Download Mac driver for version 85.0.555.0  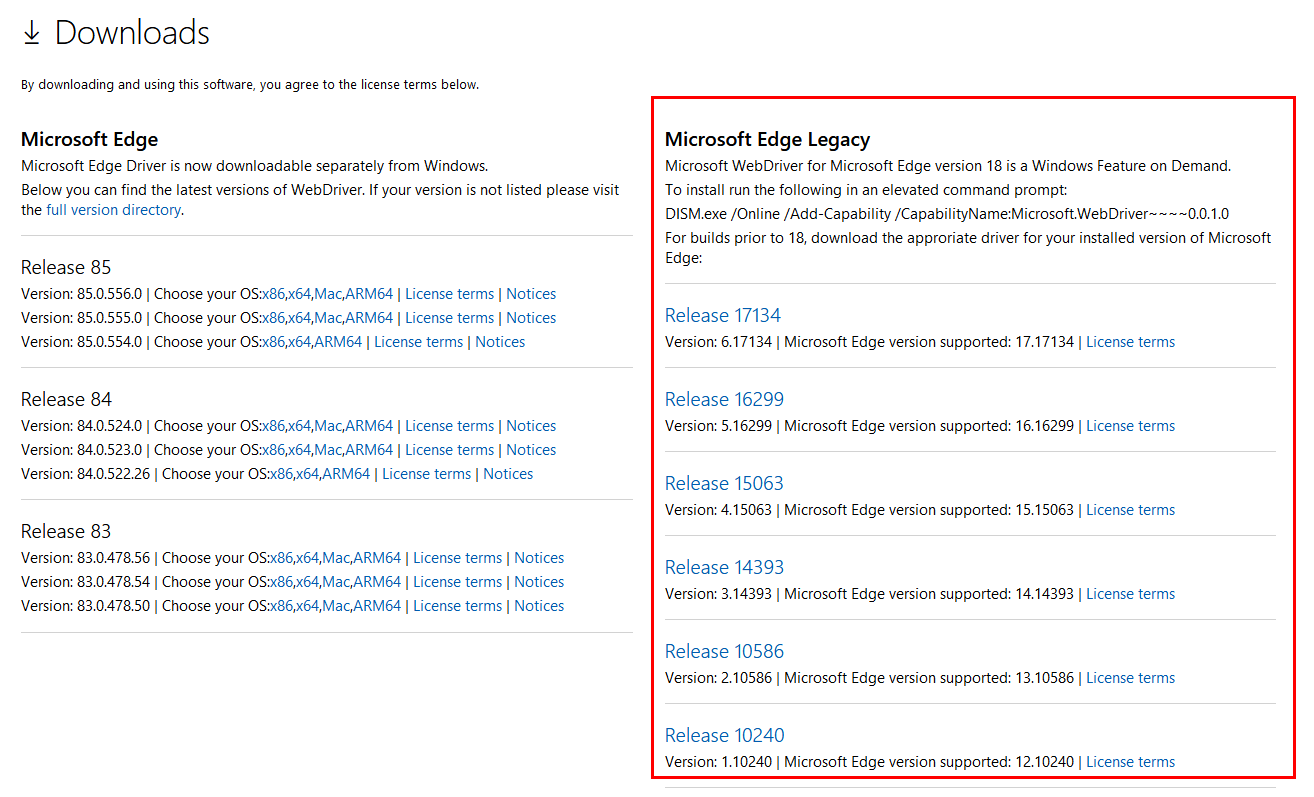point(327,318)
